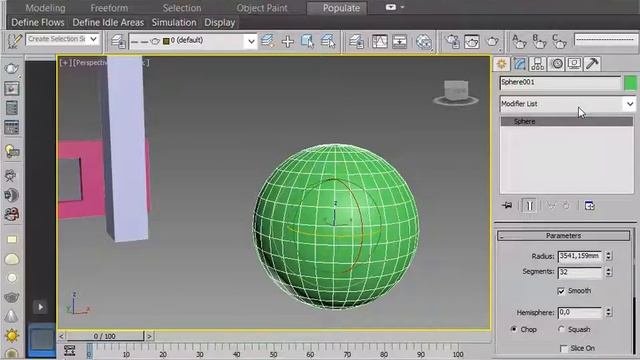Click the sun light icon in left toolbar
Viewport: 640px width, 360px height.
point(12,336)
